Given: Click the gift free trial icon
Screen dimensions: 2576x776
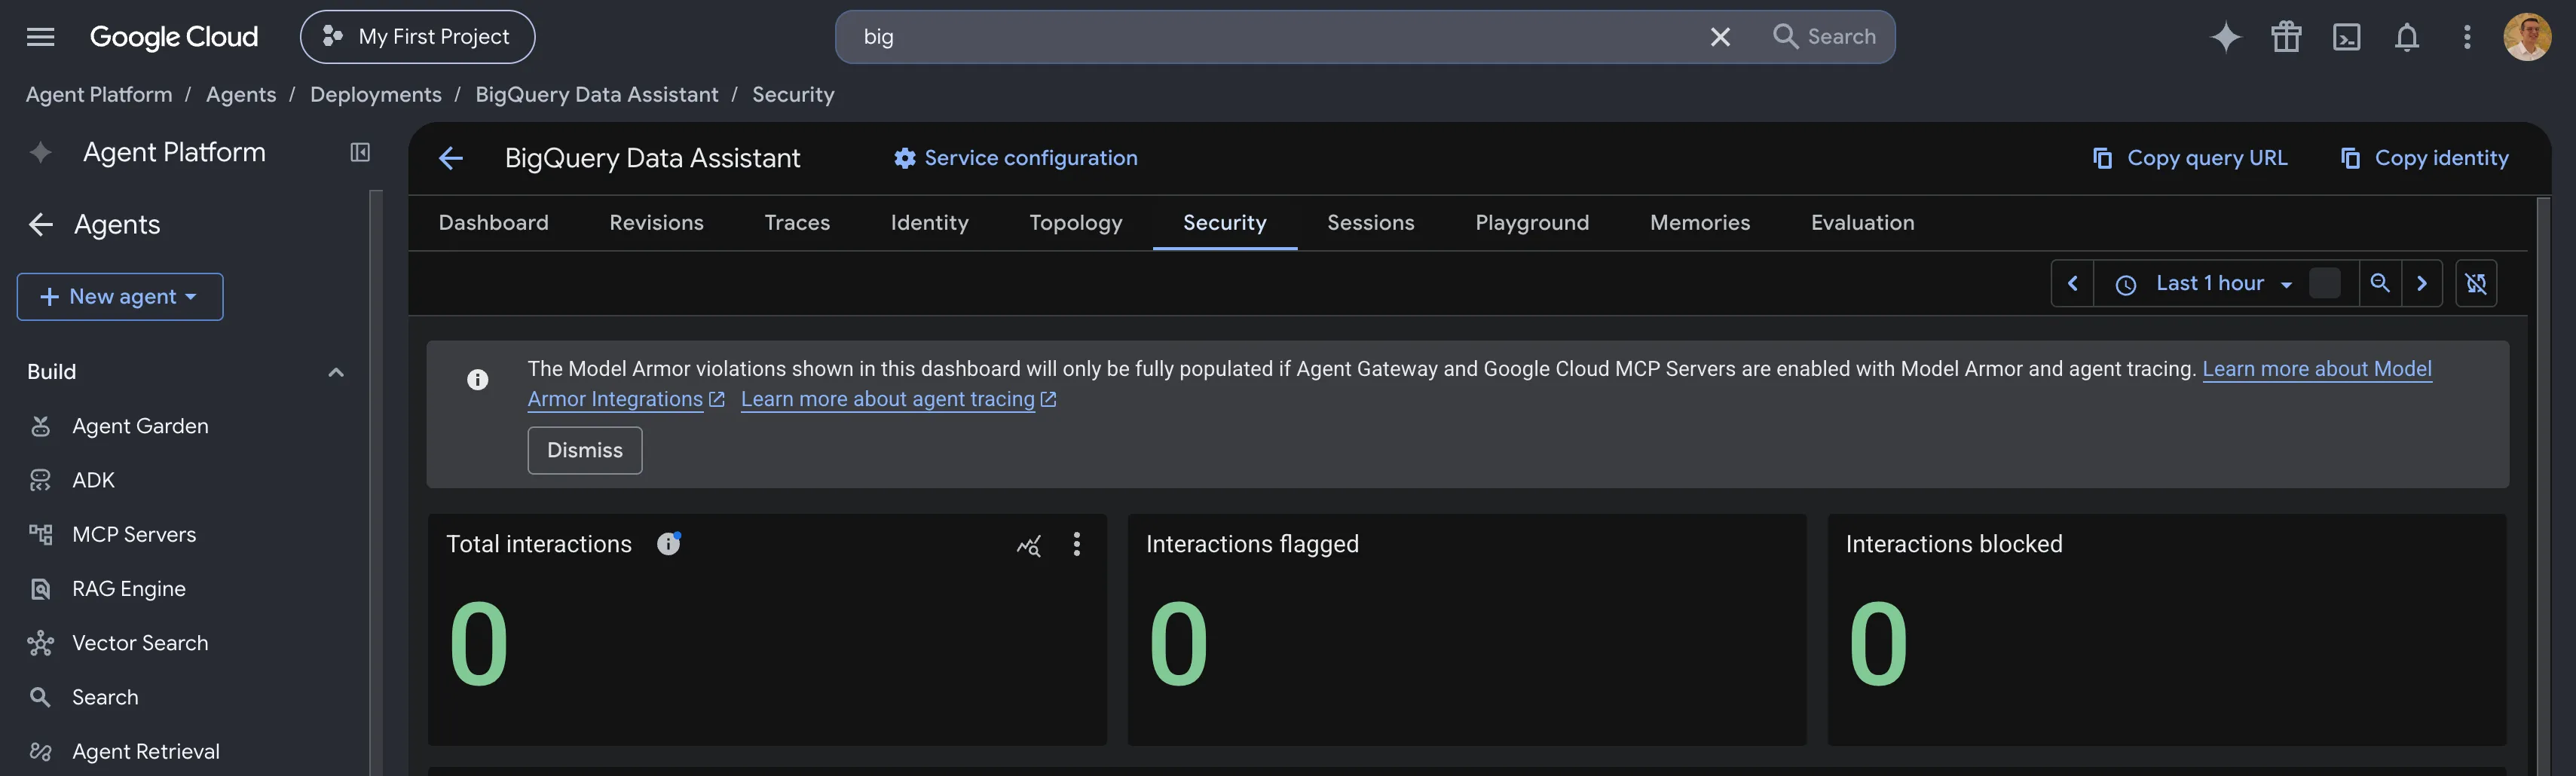Looking at the screenshot, I should pyautogui.click(x=2286, y=37).
